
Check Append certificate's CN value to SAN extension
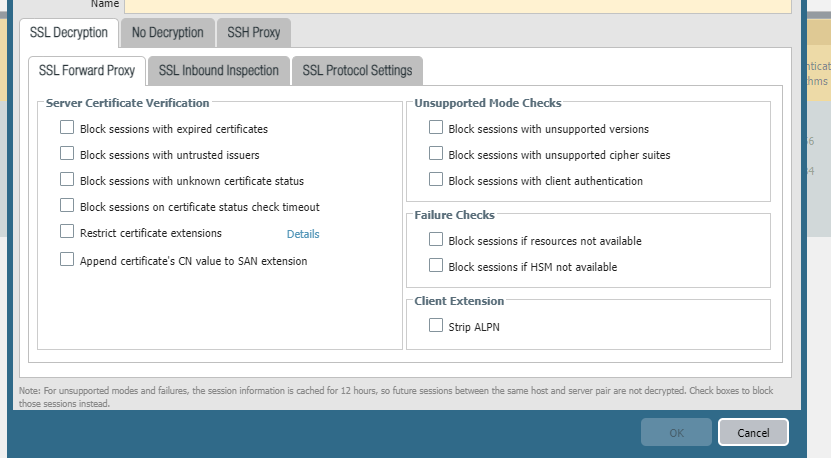click(x=67, y=260)
